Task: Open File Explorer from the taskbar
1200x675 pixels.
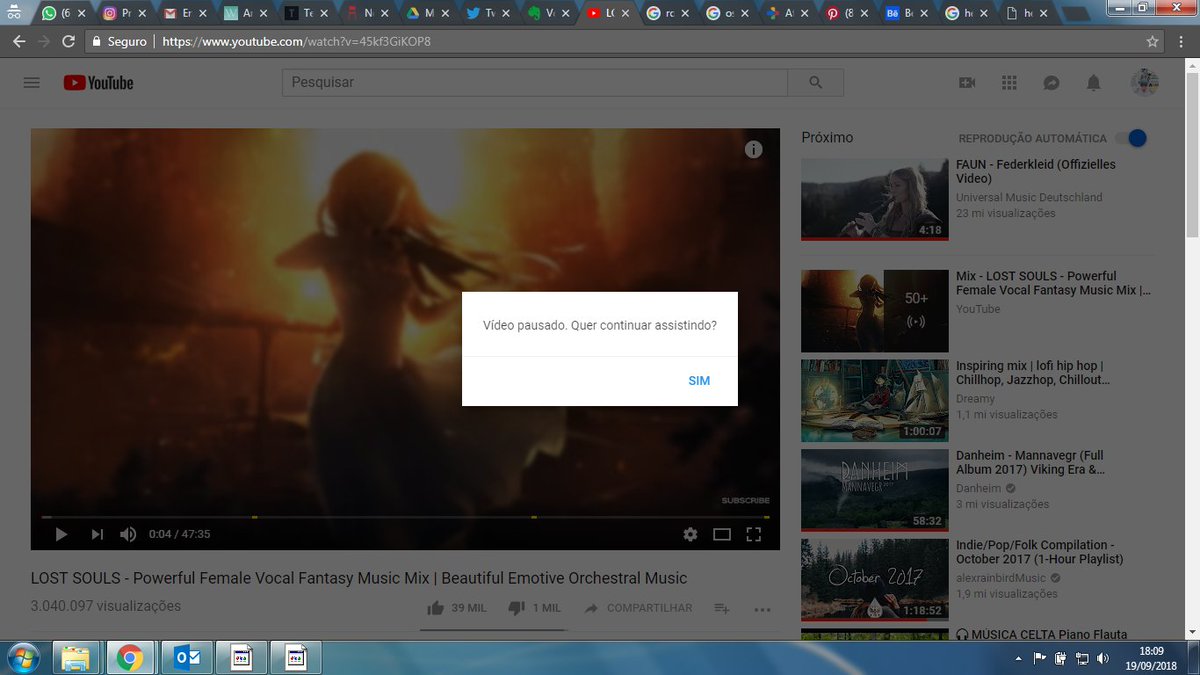Action: pos(76,658)
